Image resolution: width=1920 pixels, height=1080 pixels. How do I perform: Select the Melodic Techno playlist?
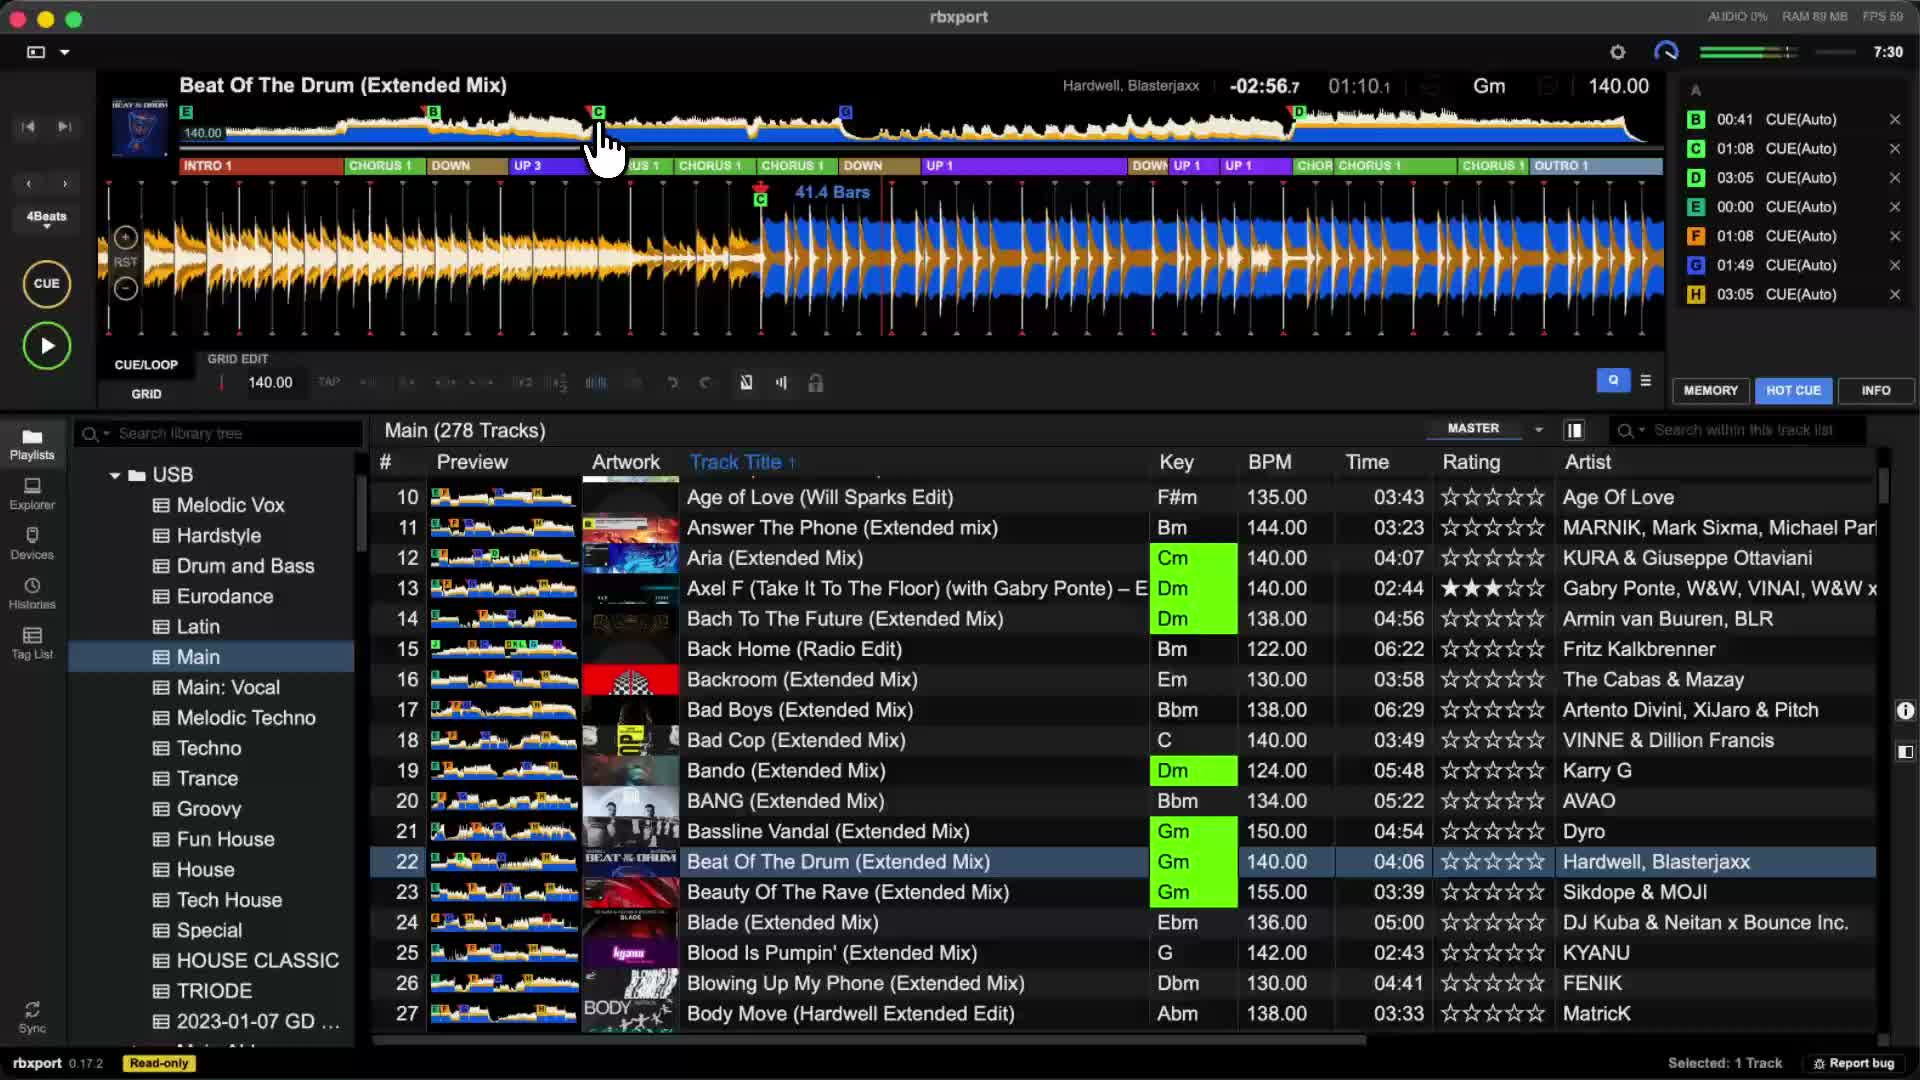point(246,718)
